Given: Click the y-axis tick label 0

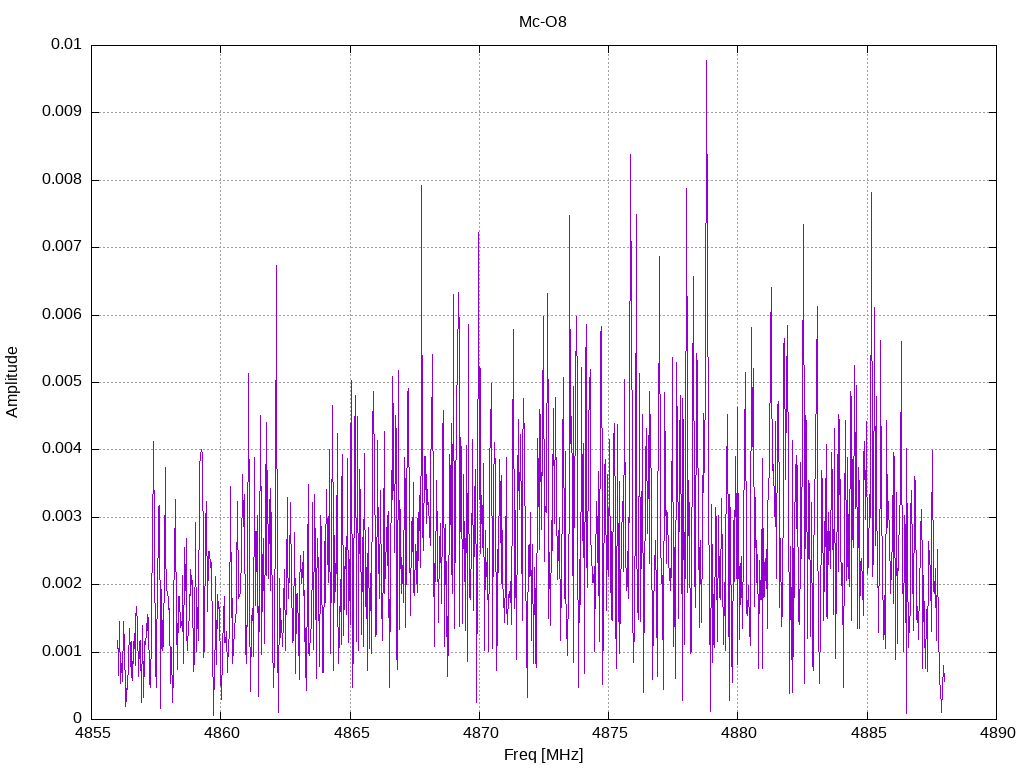Looking at the screenshot, I should click(x=78, y=719).
